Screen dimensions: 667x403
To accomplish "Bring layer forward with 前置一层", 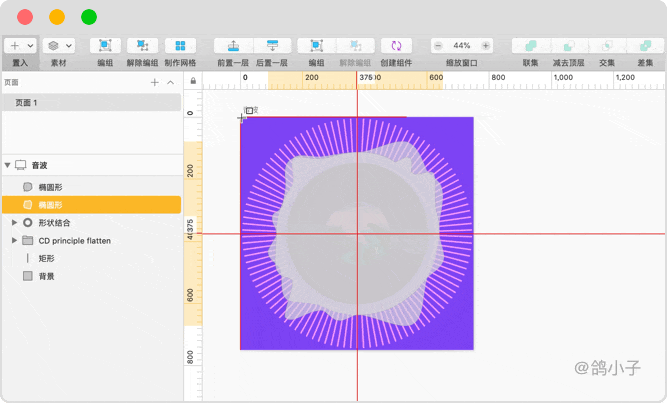I will coord(233,46).
